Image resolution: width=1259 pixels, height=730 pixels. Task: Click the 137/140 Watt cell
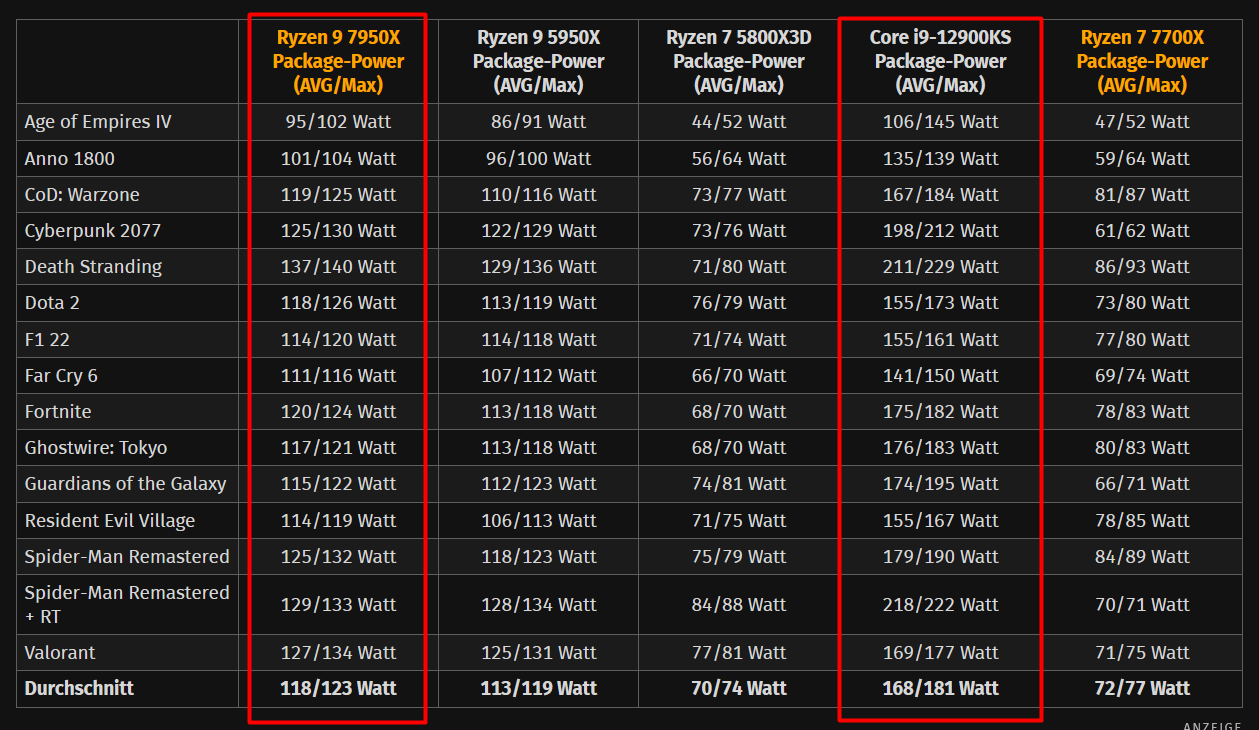pos(338,266)
